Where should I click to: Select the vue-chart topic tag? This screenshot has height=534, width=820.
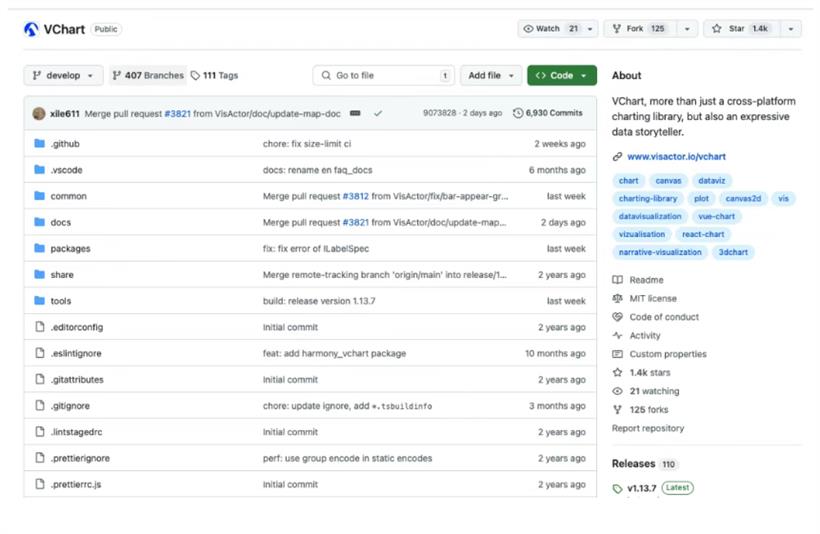(716, 216)
